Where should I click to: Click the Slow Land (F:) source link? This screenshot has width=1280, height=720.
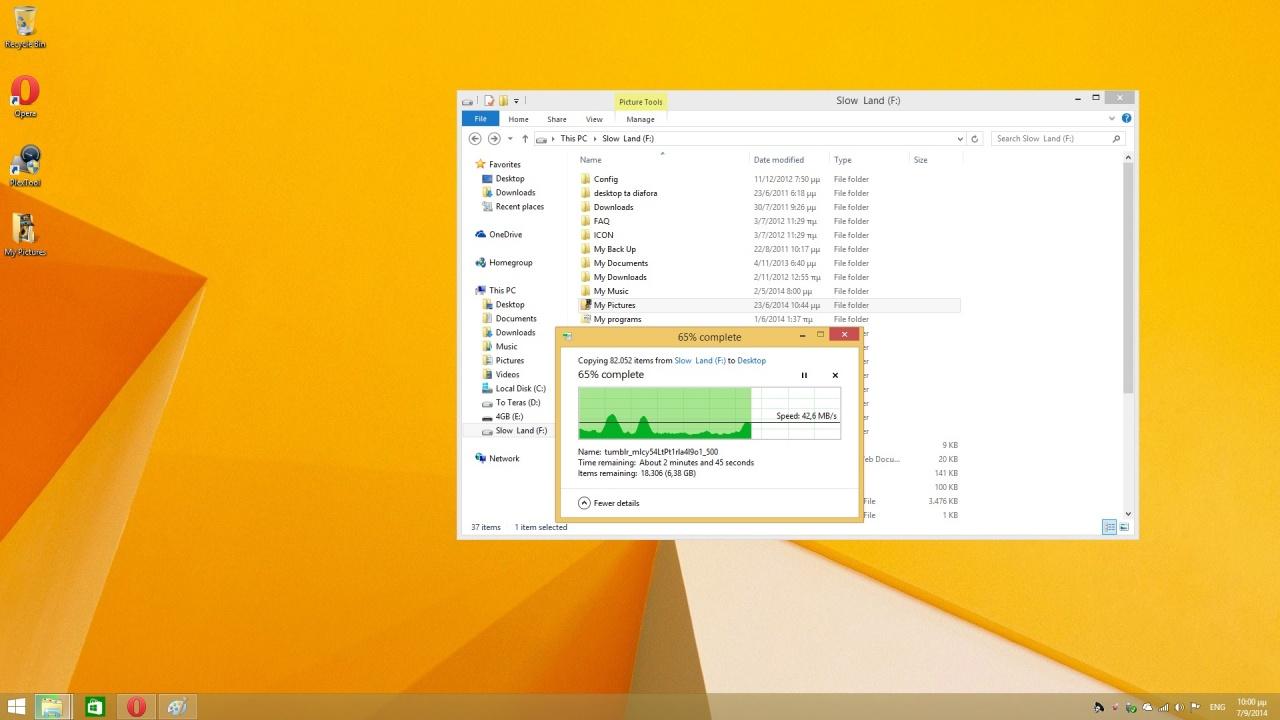coord(699,360)
